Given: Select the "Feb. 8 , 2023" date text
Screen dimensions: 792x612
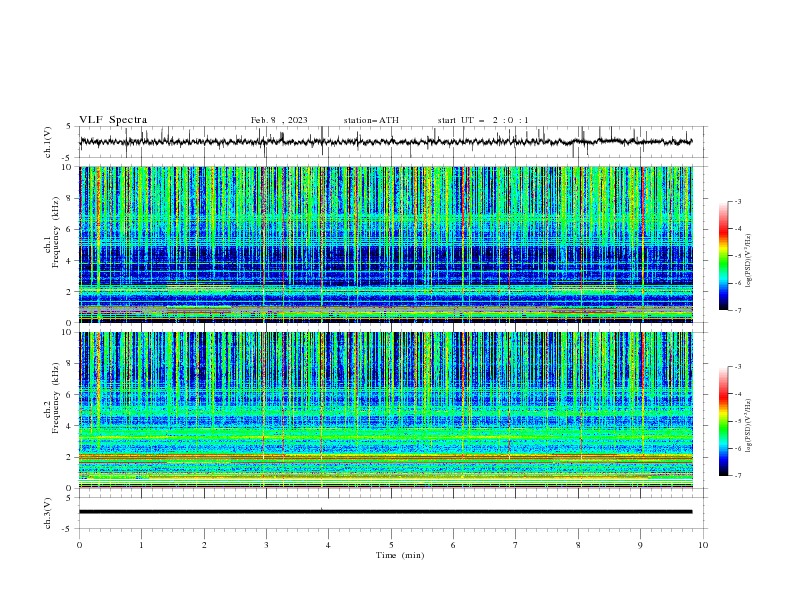Looking at the screenshot, I should [279, 120].
